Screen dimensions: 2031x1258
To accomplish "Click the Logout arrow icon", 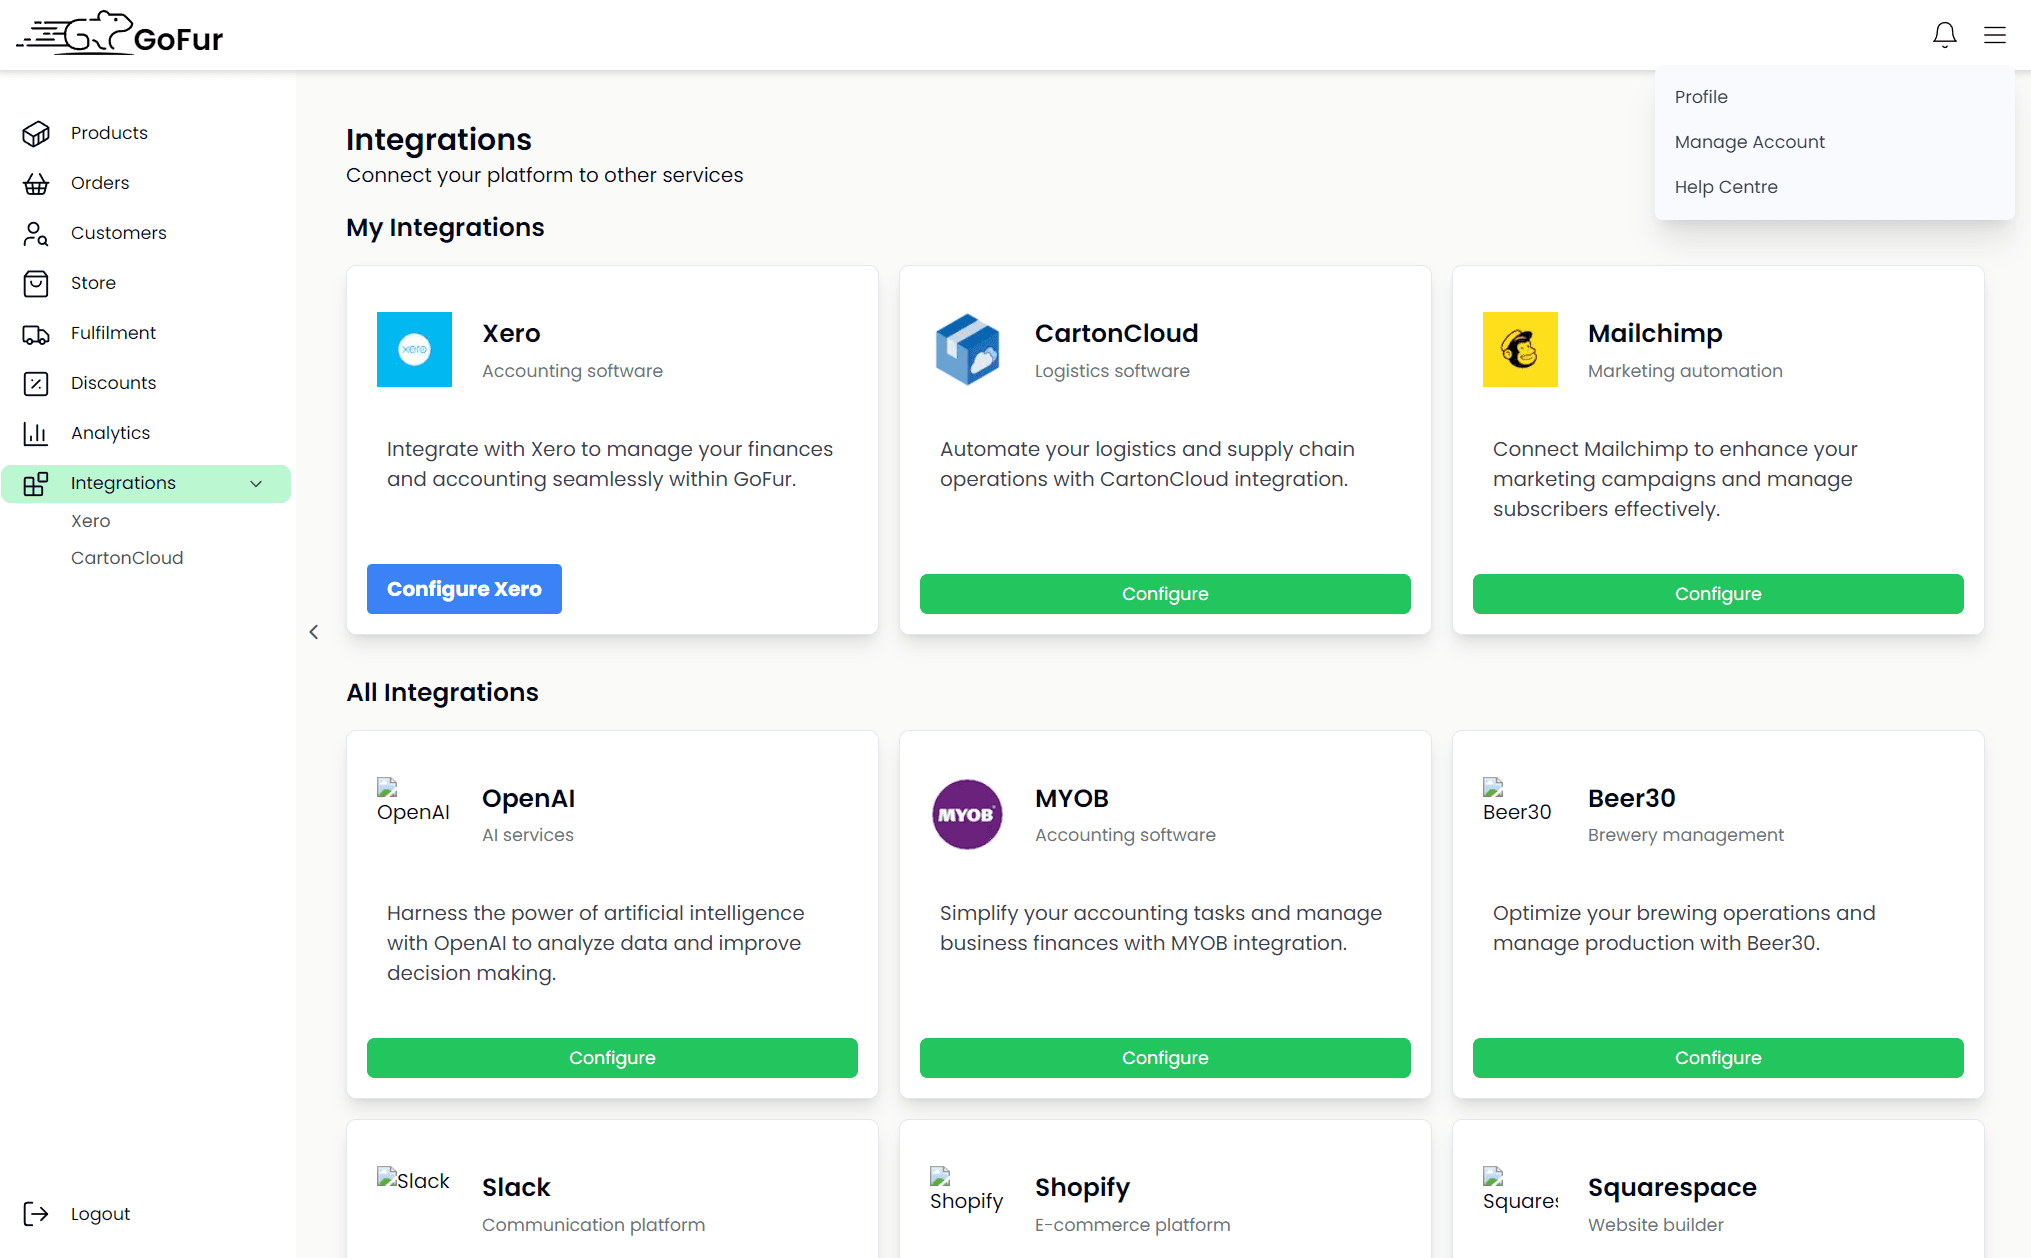I will tap(36, 1214).
